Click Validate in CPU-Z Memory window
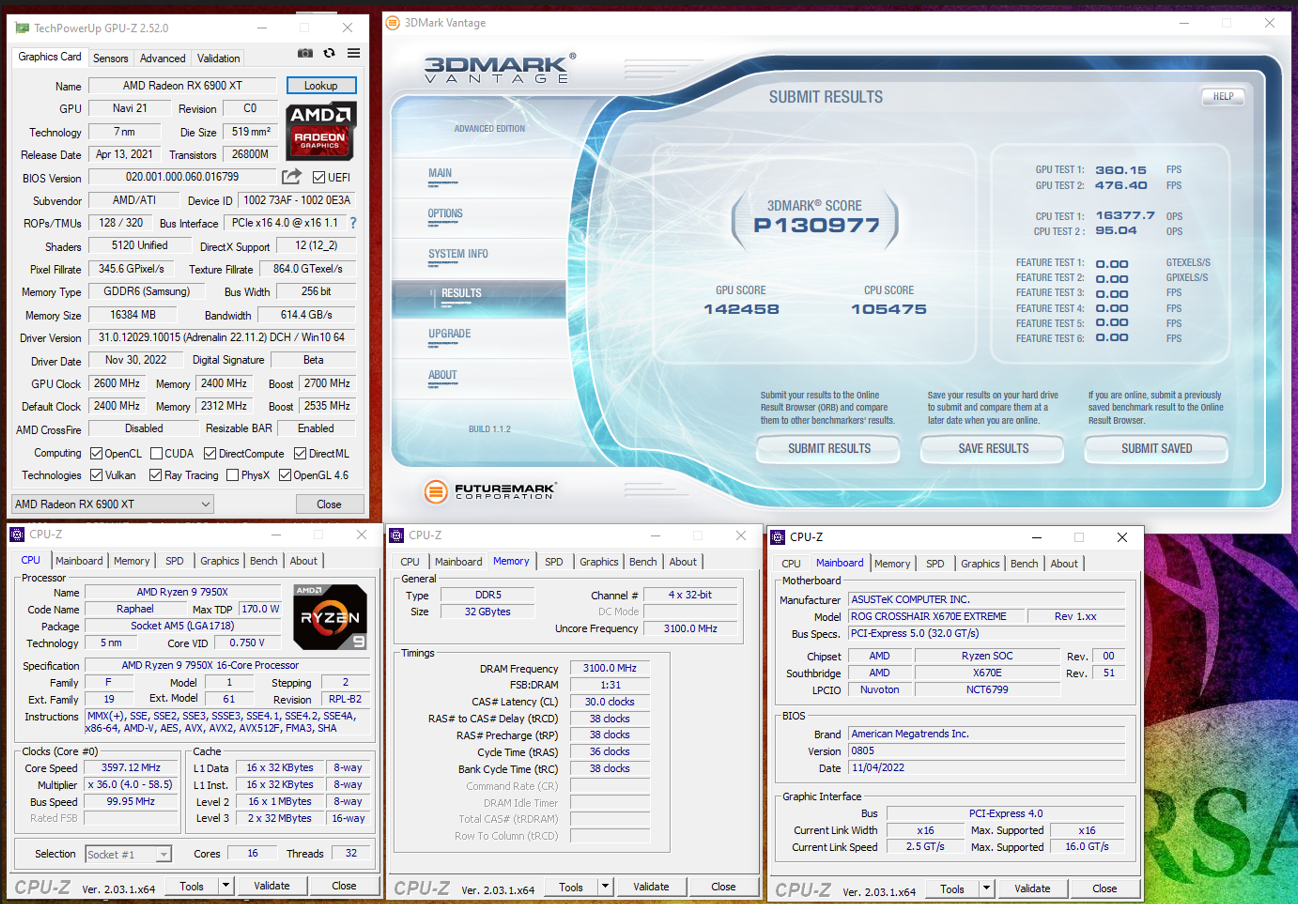This screenshot has height=904, width=1298. [x=651, y=886]
